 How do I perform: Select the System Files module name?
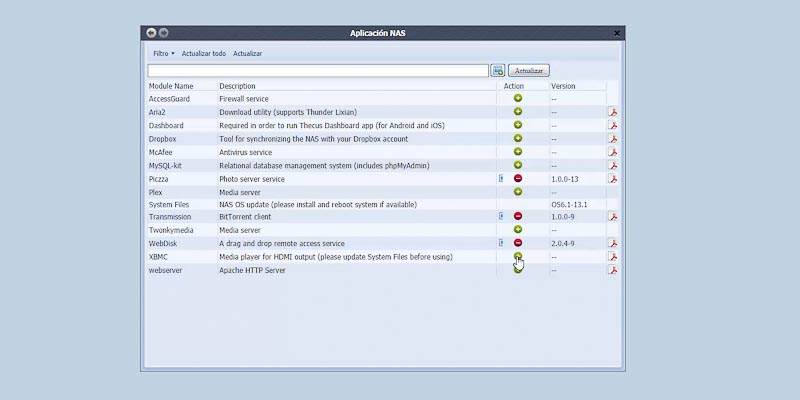point(168,205)
